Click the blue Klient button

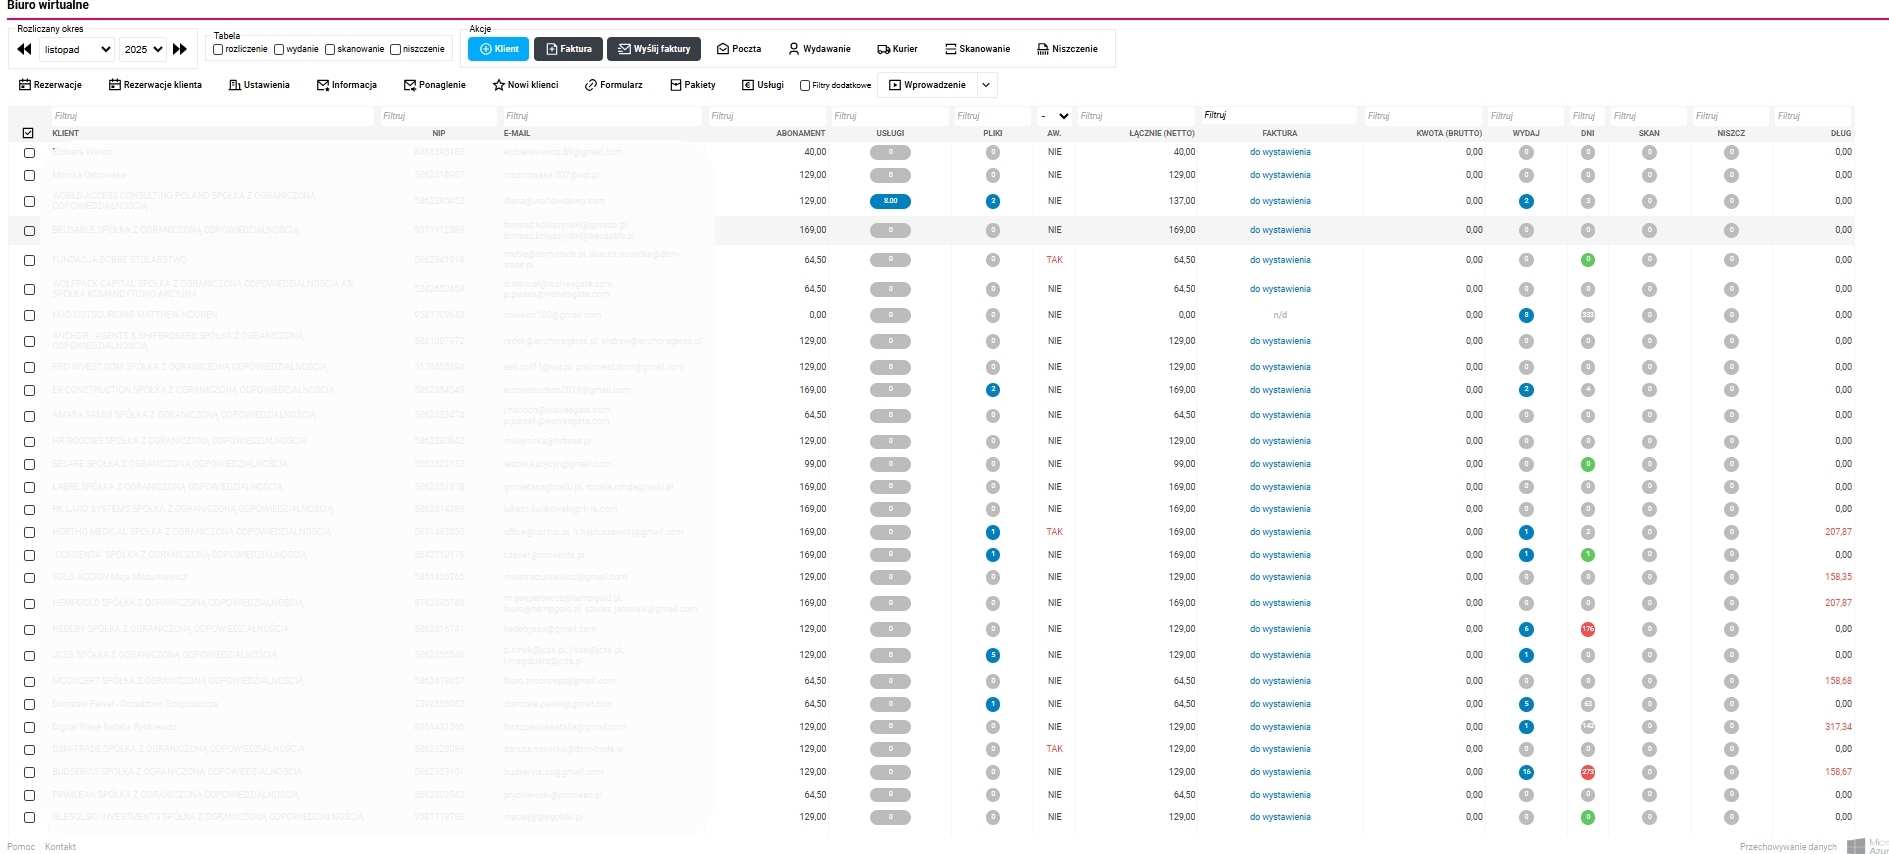(499, 49)
